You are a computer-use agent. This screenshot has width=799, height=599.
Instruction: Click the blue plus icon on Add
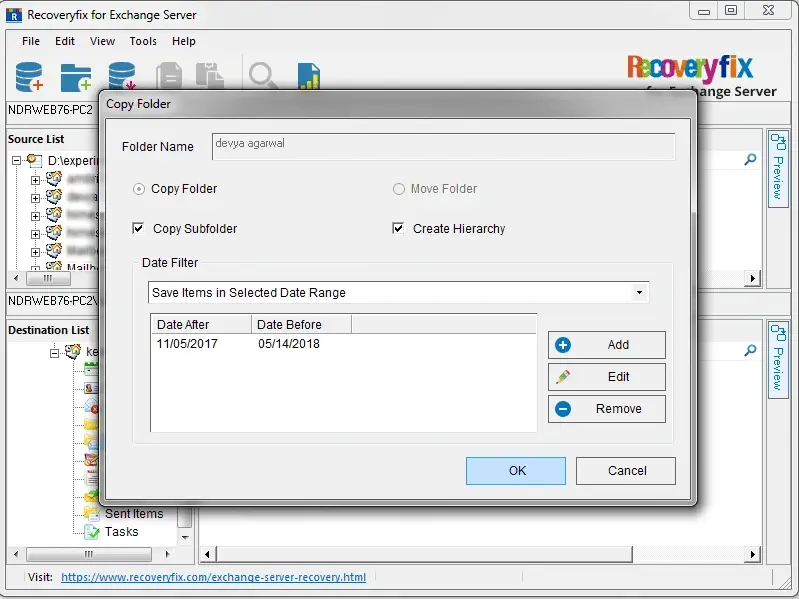click(563, 345)
